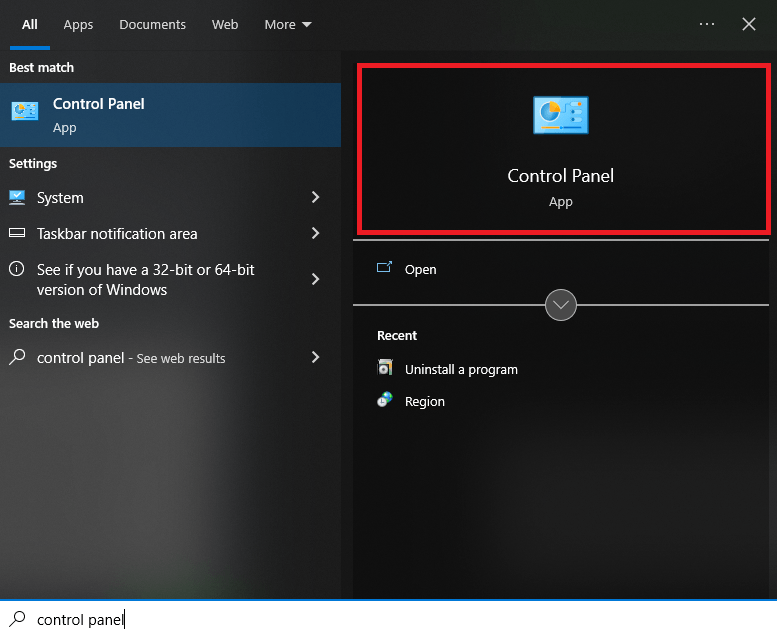
Task: Open the System settings result
Action: click(x=170, y=197)
